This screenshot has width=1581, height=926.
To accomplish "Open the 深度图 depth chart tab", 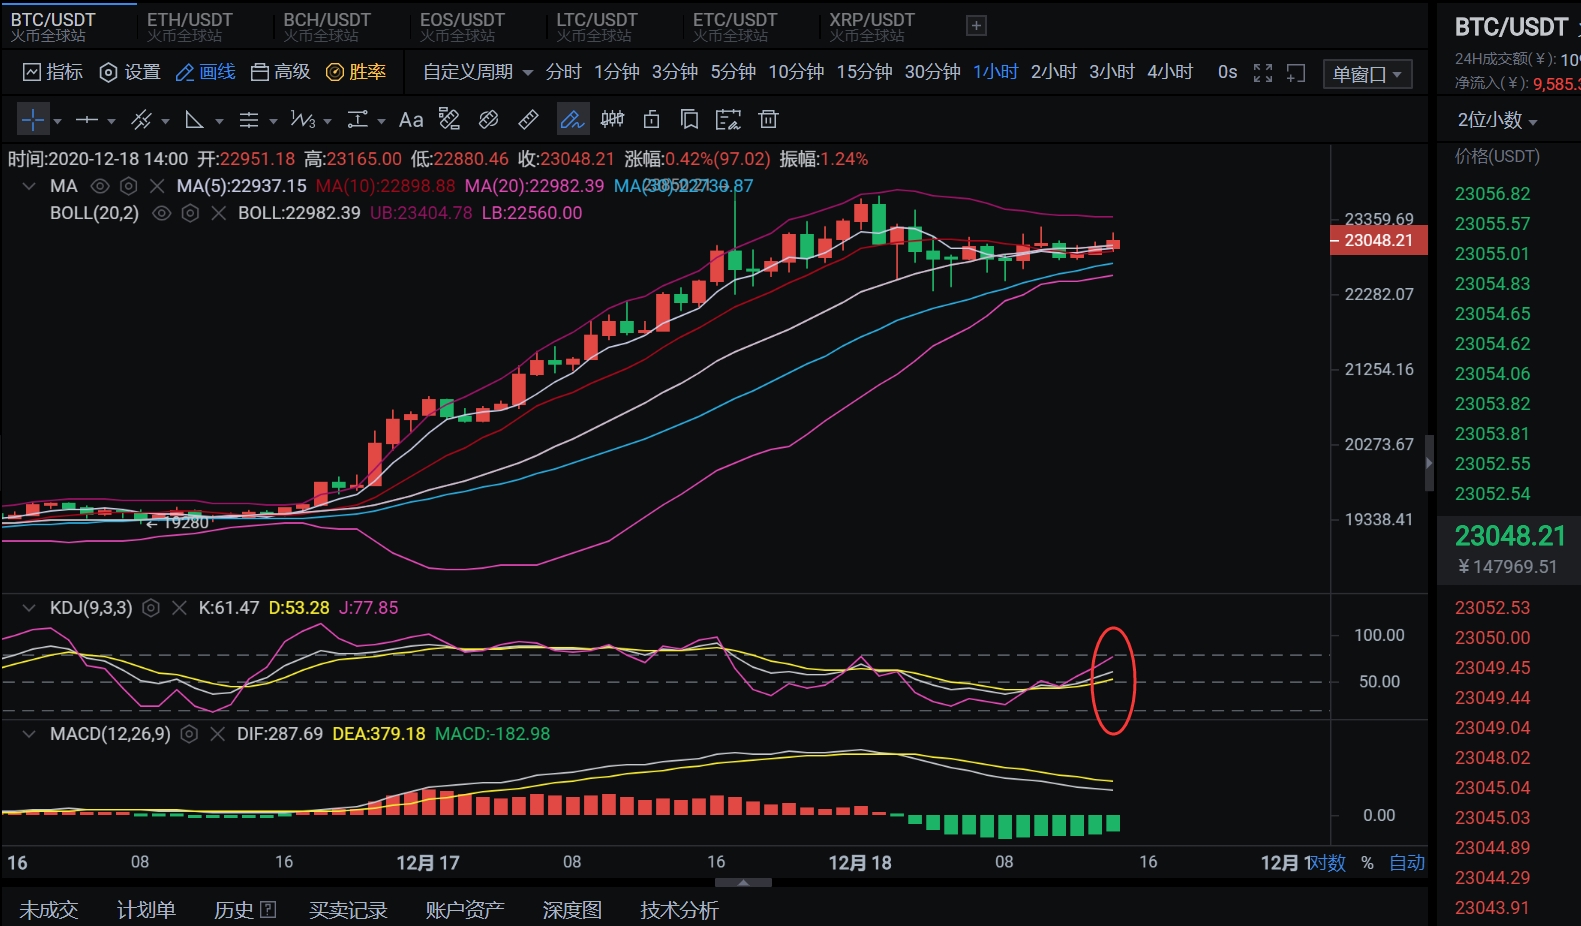I will (572, 910).
